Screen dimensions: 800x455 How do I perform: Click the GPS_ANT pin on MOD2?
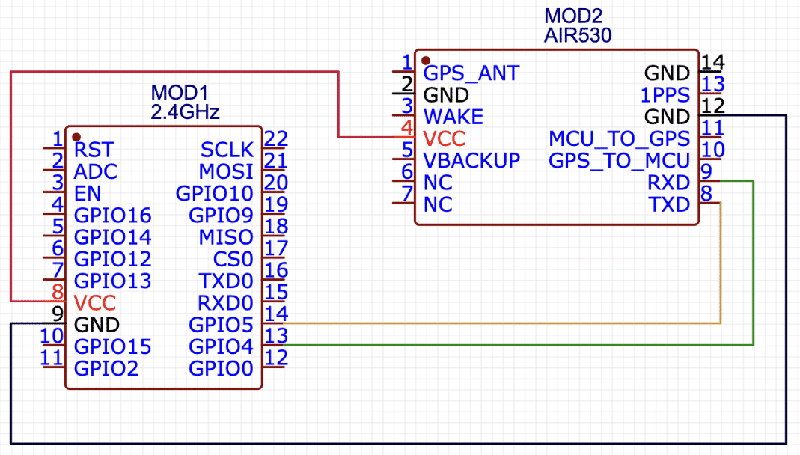point(471,74)
